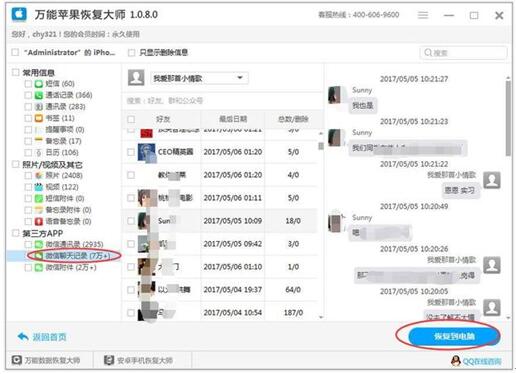Select 微信附件 (2万+) tree item
Screen dimensions: 516x374
(71, 267)
